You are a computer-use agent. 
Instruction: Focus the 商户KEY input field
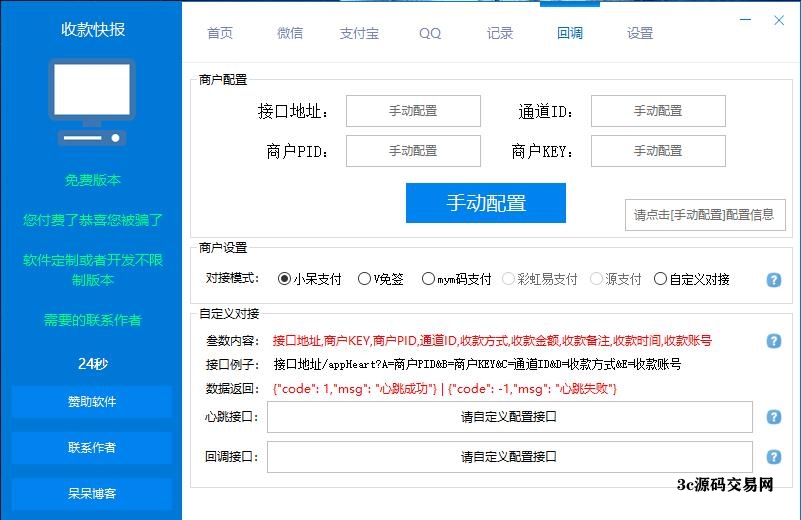click(658, 151)
